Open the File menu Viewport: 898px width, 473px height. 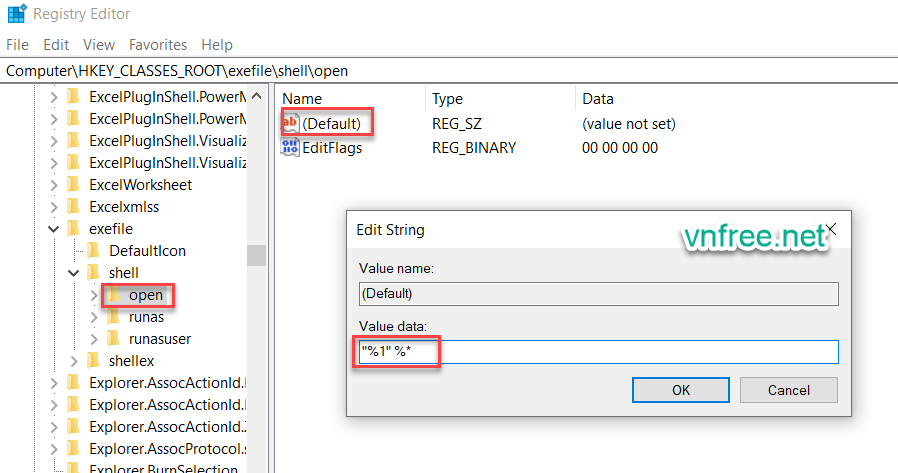click(18, 45)
